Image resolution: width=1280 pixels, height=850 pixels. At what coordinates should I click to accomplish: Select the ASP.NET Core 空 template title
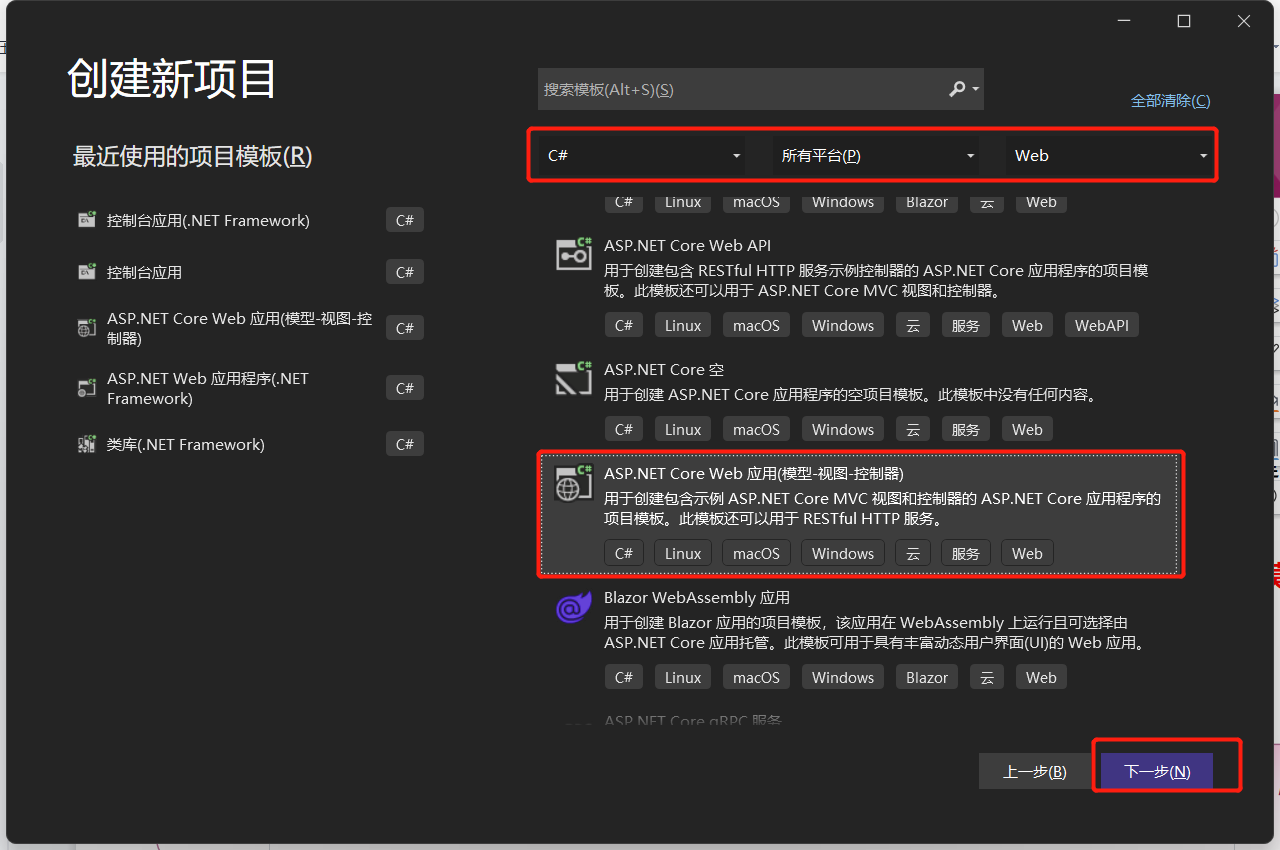(664, 369)
